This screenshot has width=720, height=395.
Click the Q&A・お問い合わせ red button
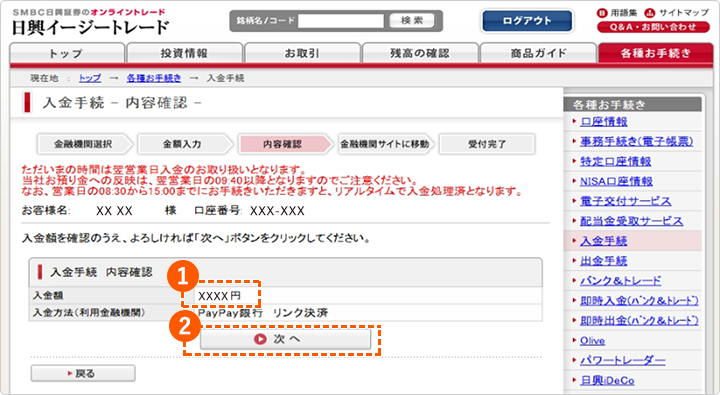653,27
